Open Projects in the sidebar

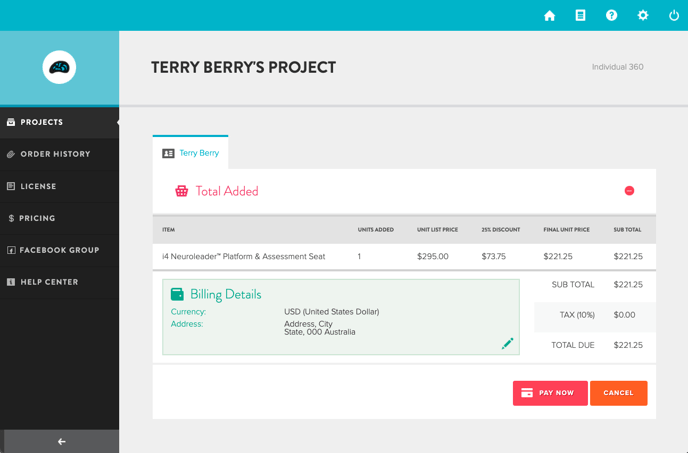coord(59,122)
